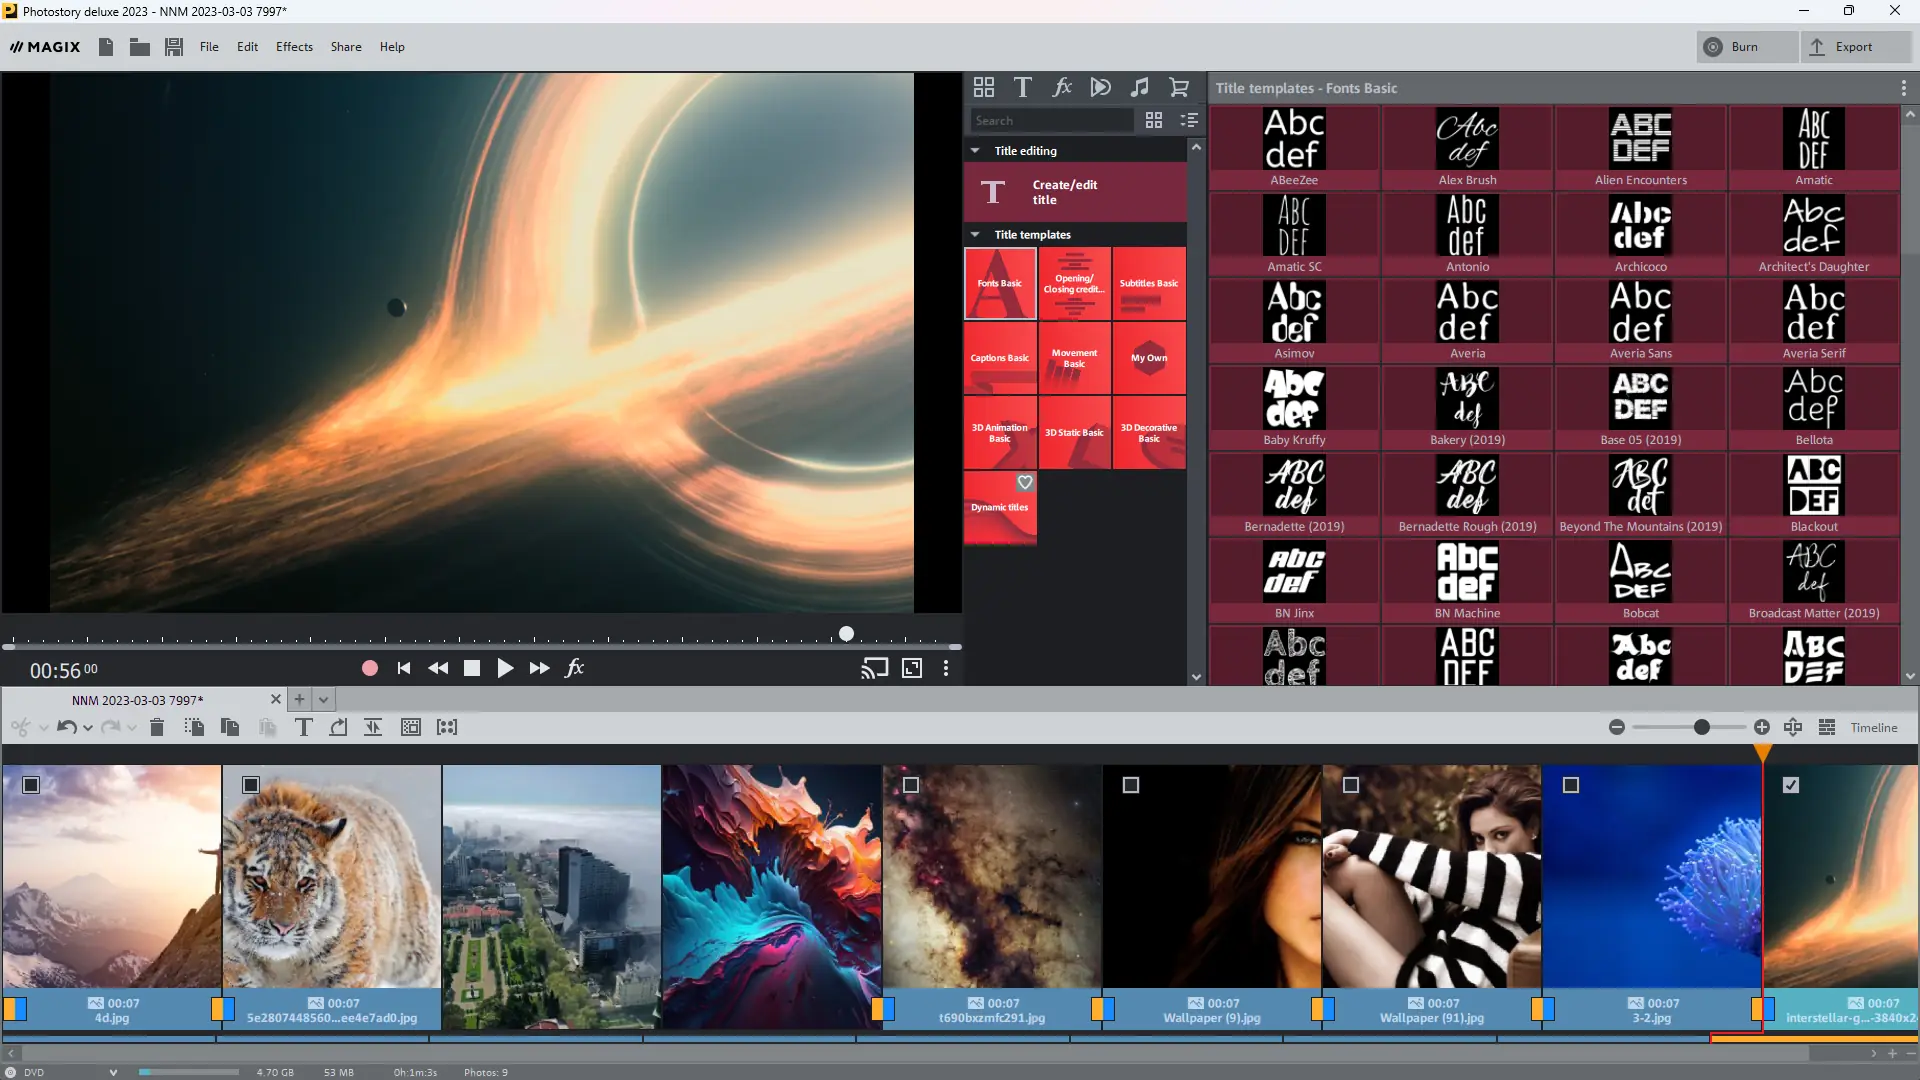Check the box on the 4d.jpg clip
The width and height of the screenshot is (1920, 1080).
tap(33, 785)
